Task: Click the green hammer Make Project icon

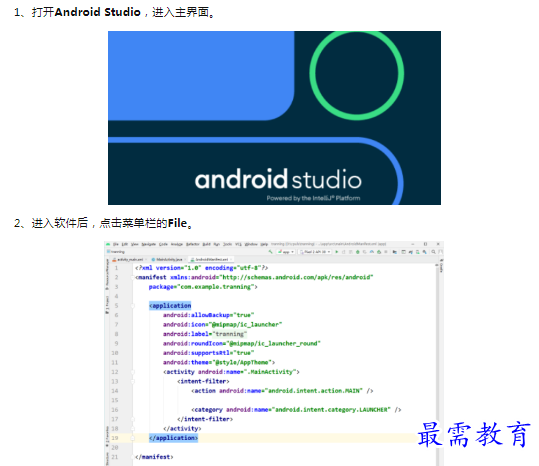Action: (271, 252)
